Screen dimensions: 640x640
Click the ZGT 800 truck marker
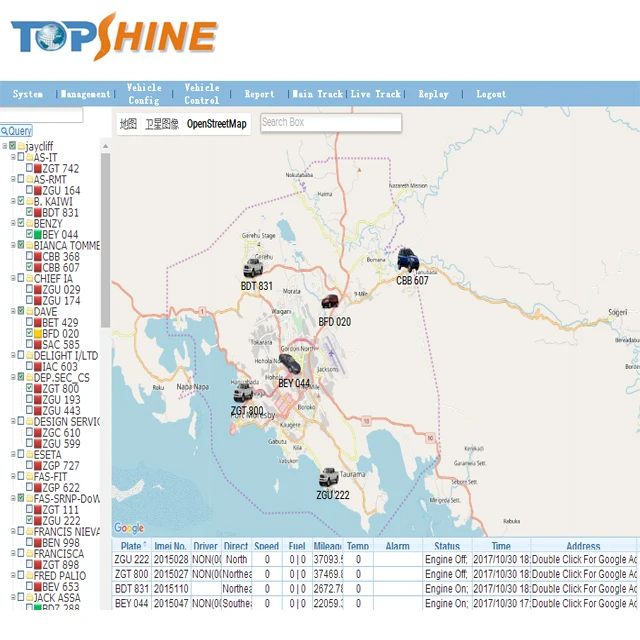243,392
